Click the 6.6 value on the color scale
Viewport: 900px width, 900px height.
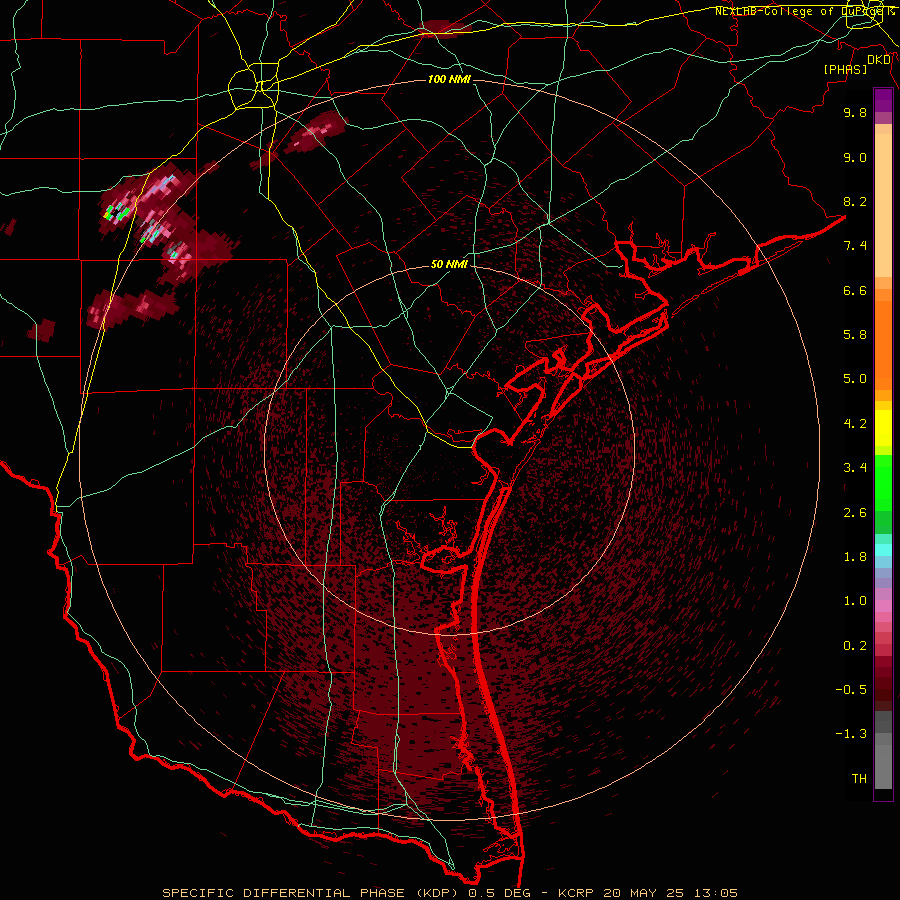[855, 290]
